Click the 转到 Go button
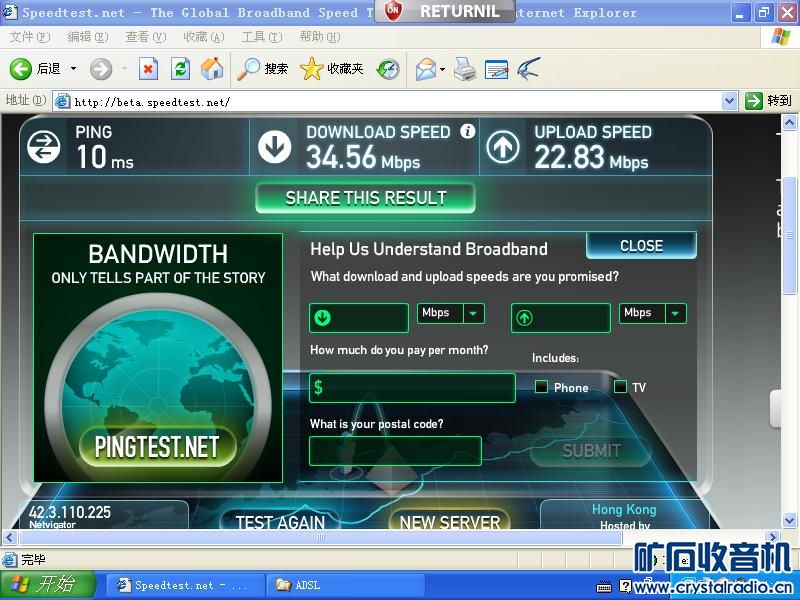 (769, 101)
